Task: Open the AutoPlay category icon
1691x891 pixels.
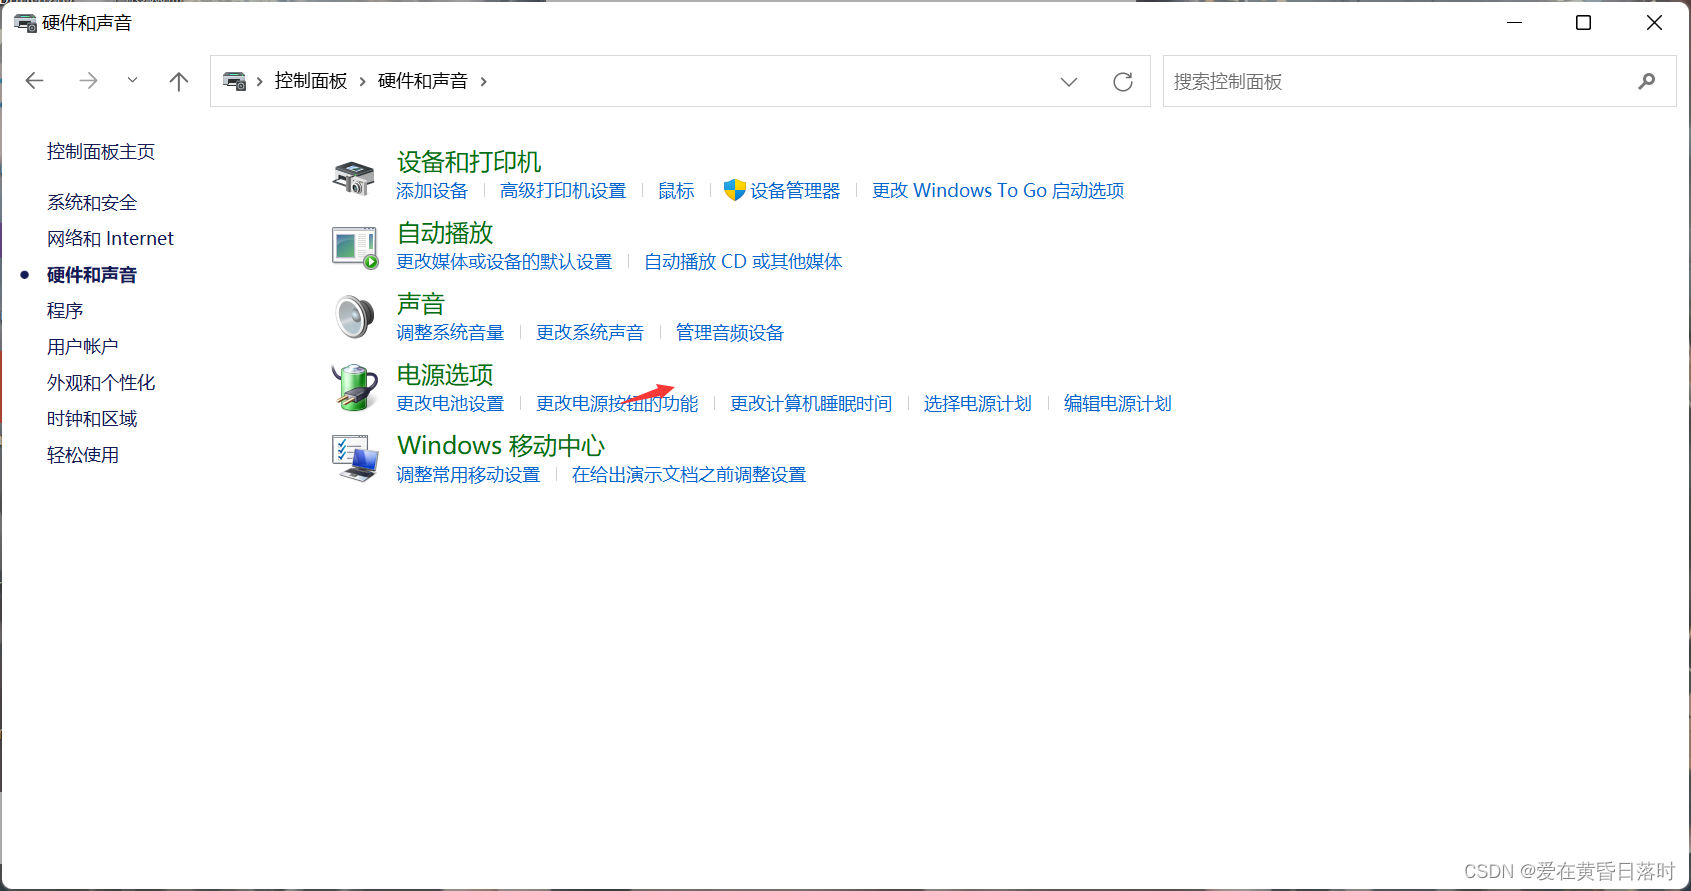Action: [355, 247]
